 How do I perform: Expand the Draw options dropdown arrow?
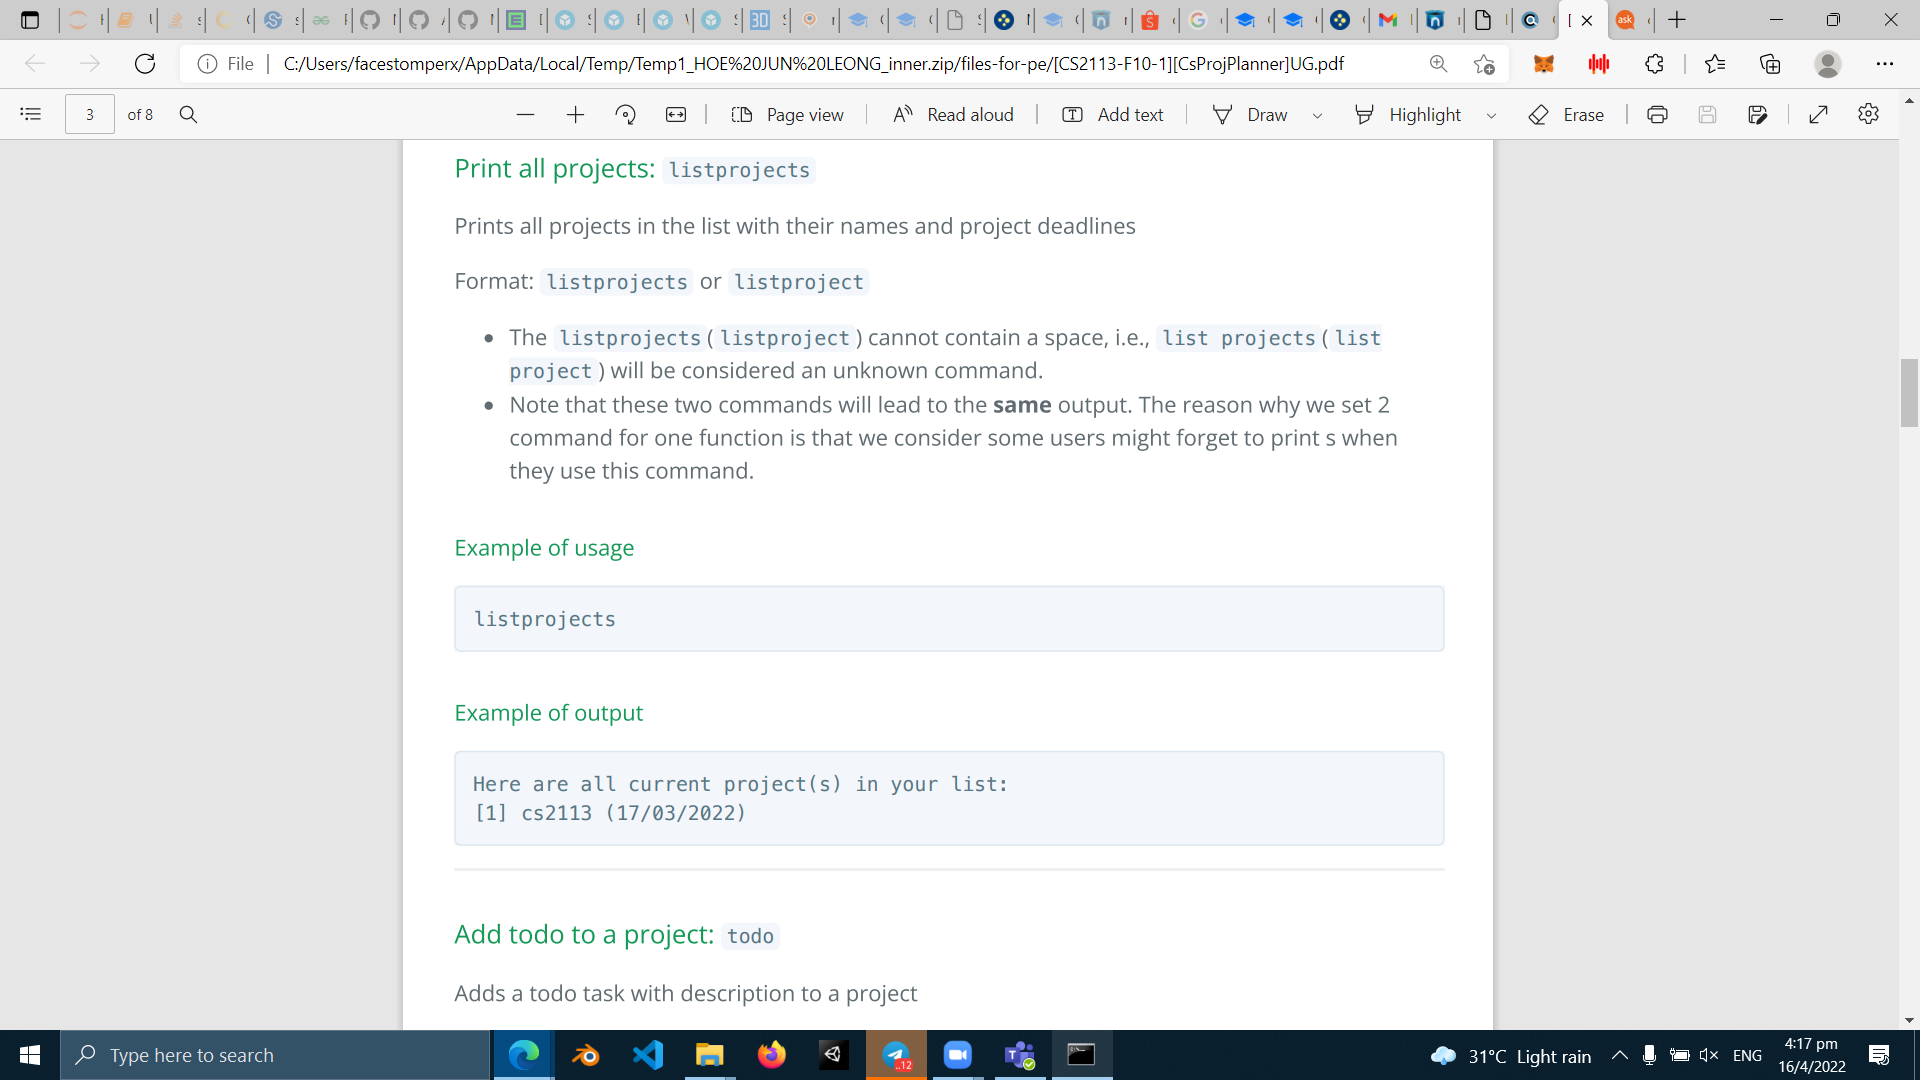pos(1317,115)
